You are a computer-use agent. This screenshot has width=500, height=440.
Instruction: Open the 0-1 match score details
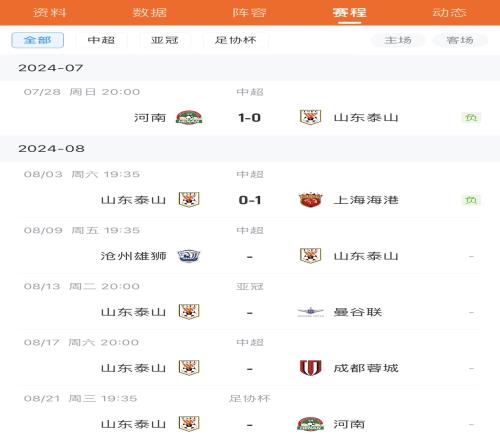250,200
